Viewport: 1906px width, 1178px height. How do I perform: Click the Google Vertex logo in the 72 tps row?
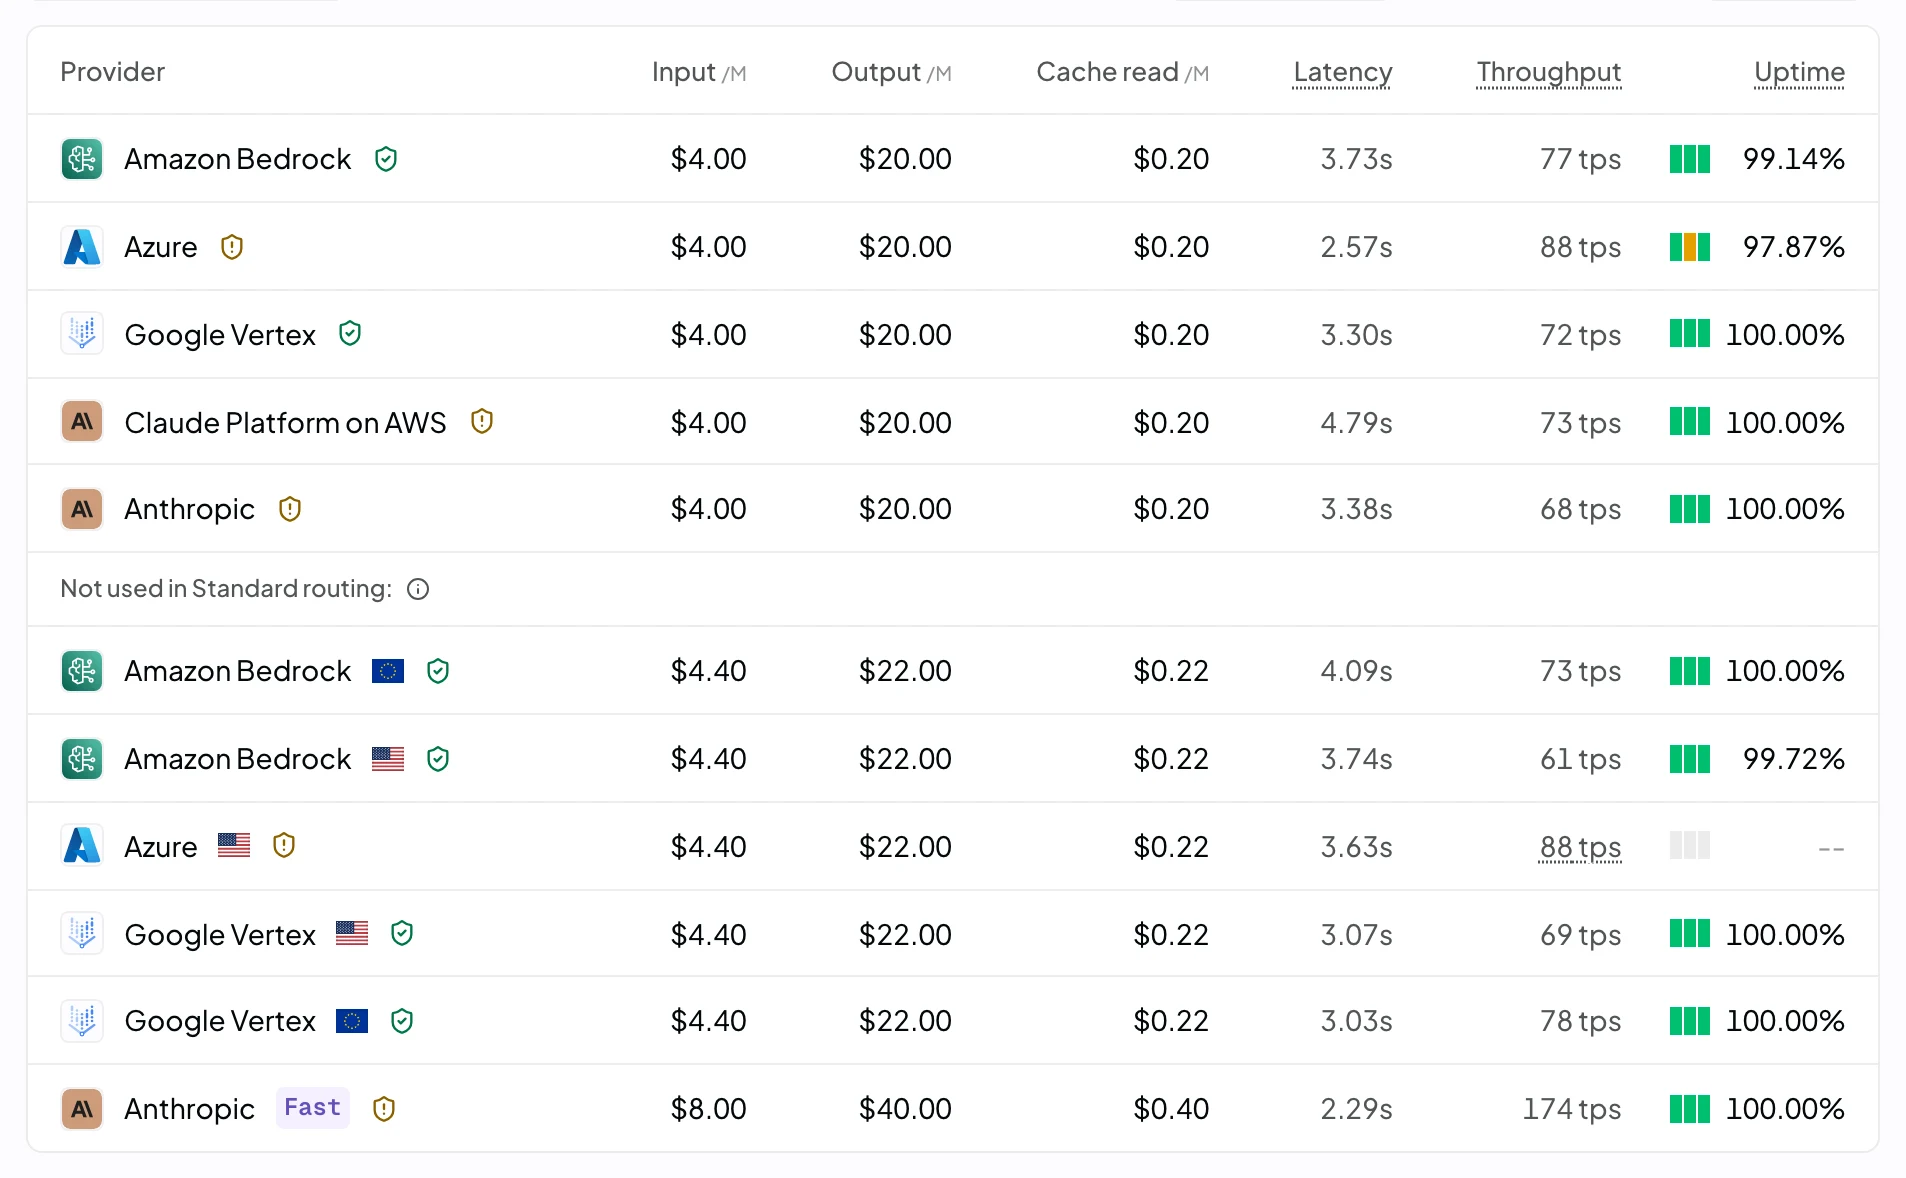coord(82,334)
